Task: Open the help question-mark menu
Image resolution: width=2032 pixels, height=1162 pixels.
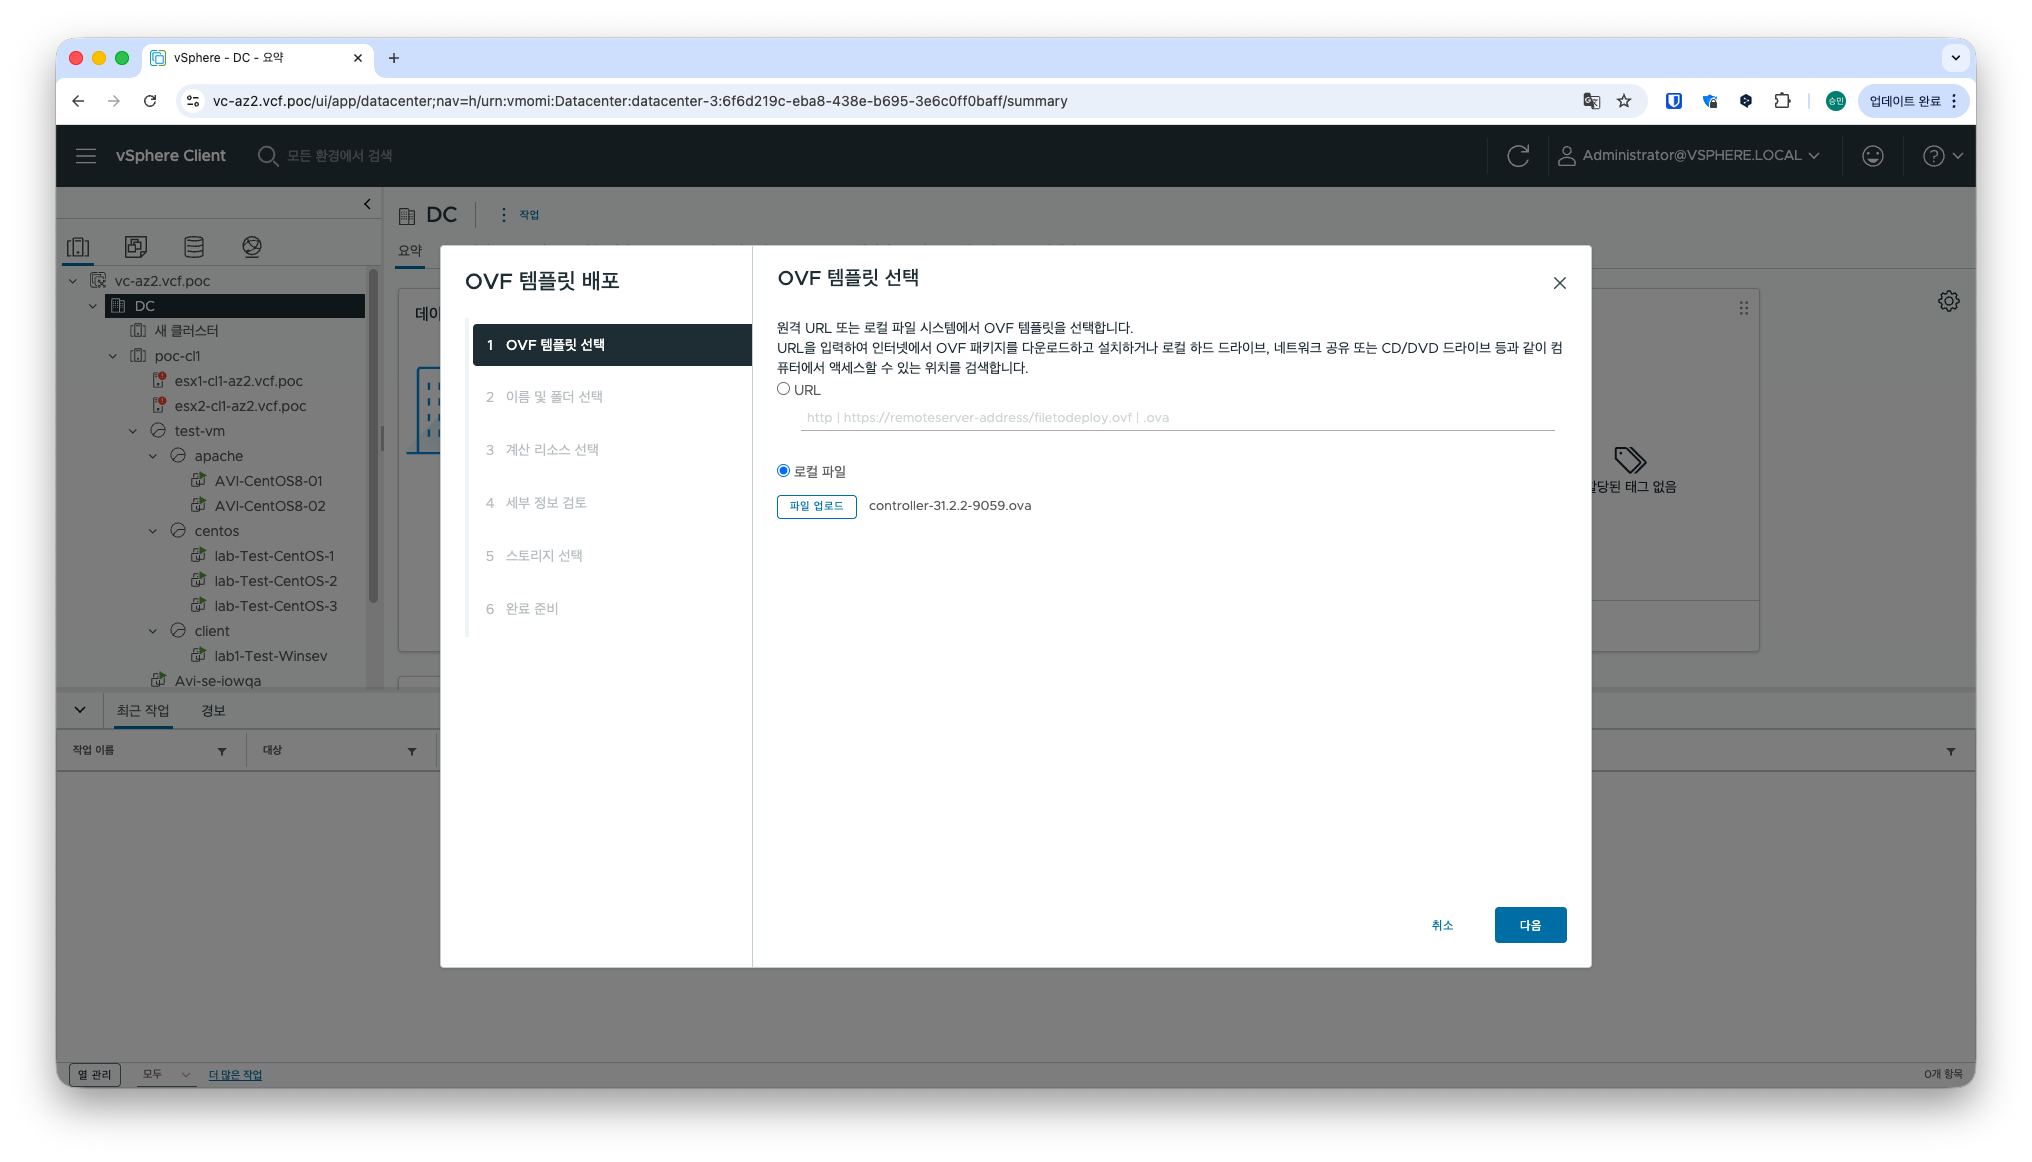Action: [1943, 156]
